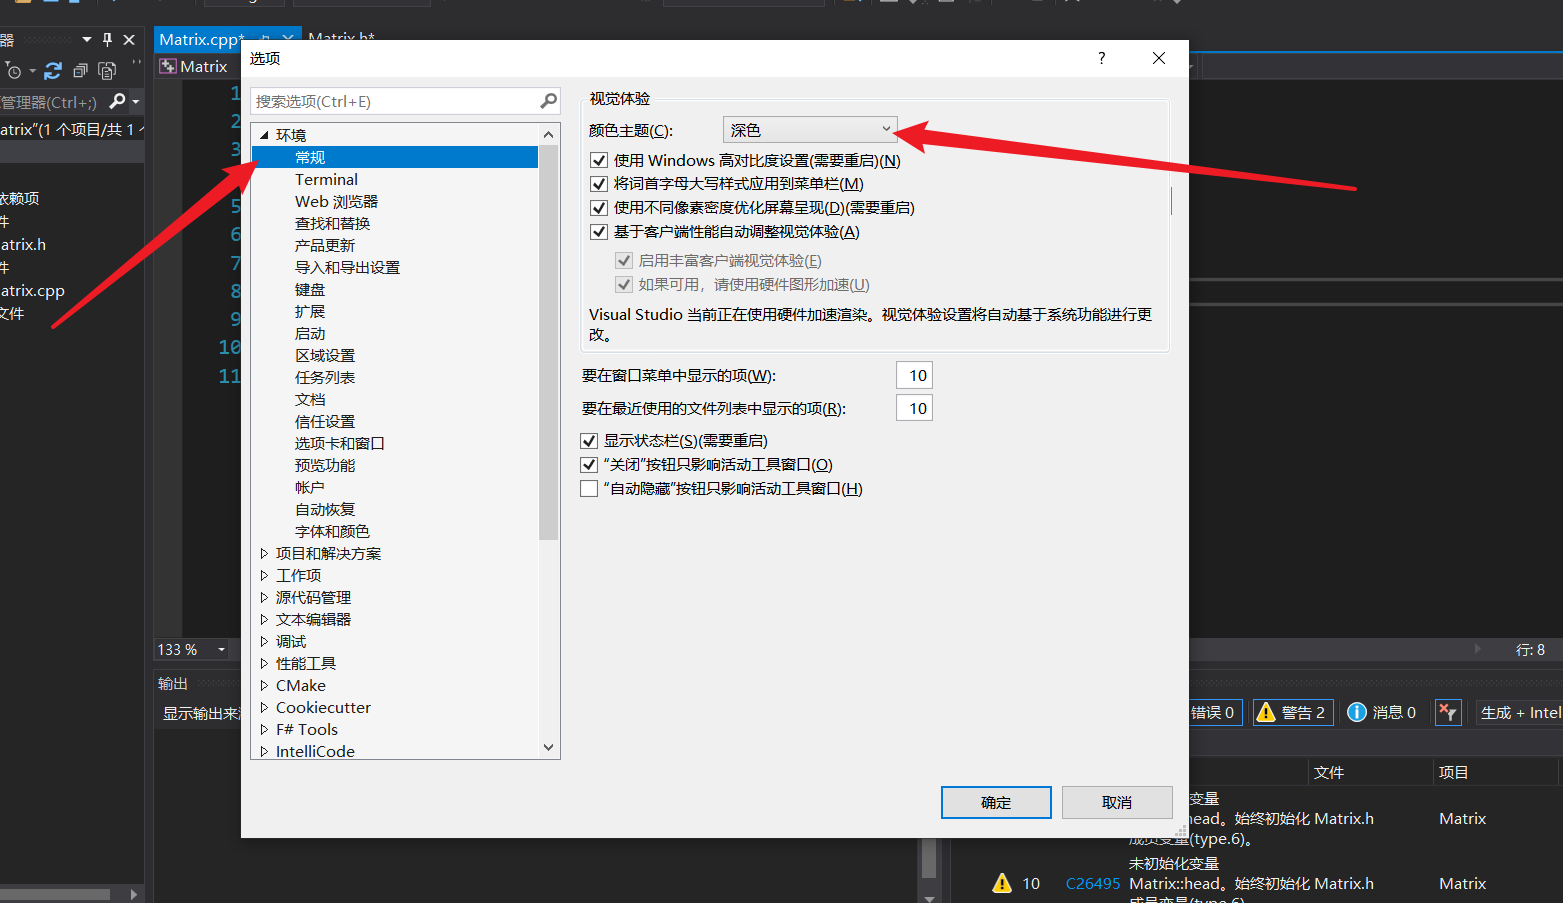Image resolution: width=1563 pixels, height=903 pixels.
Task: Close the options dialog
Action: [1159, 58]
